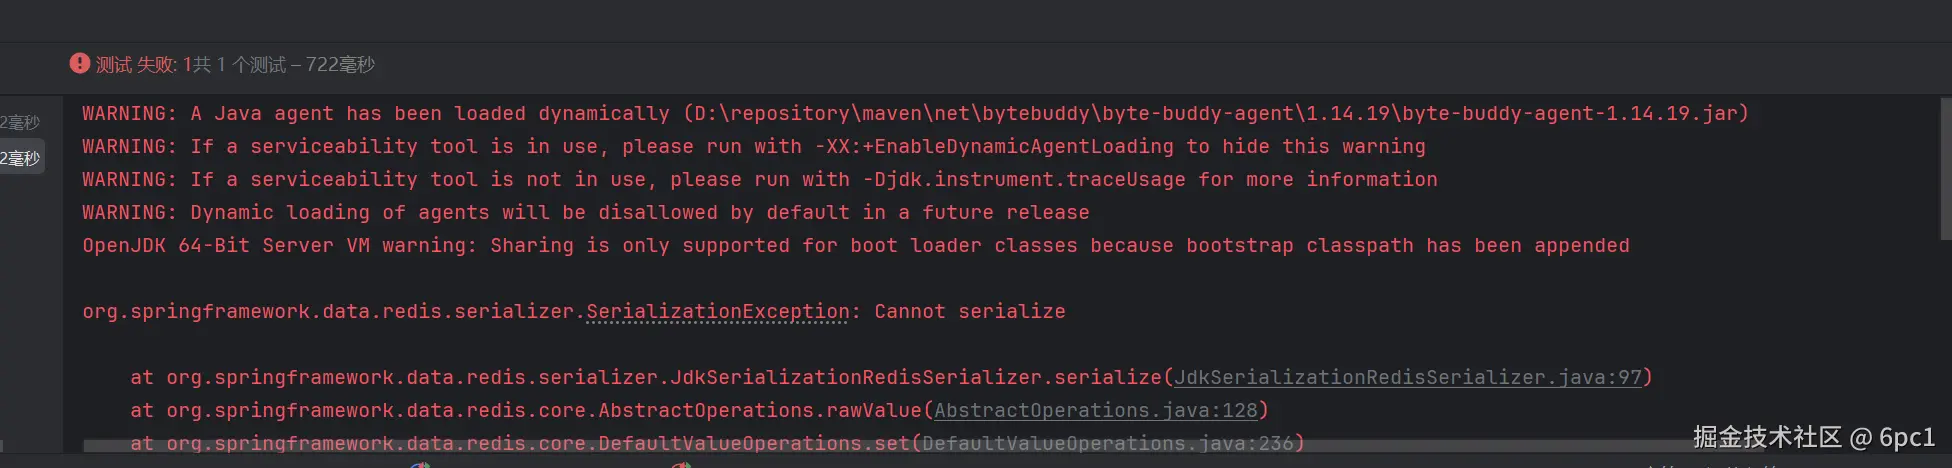1952x468 pixels.
Task: Click the red test-failed error icon
Action: point(79,64)
